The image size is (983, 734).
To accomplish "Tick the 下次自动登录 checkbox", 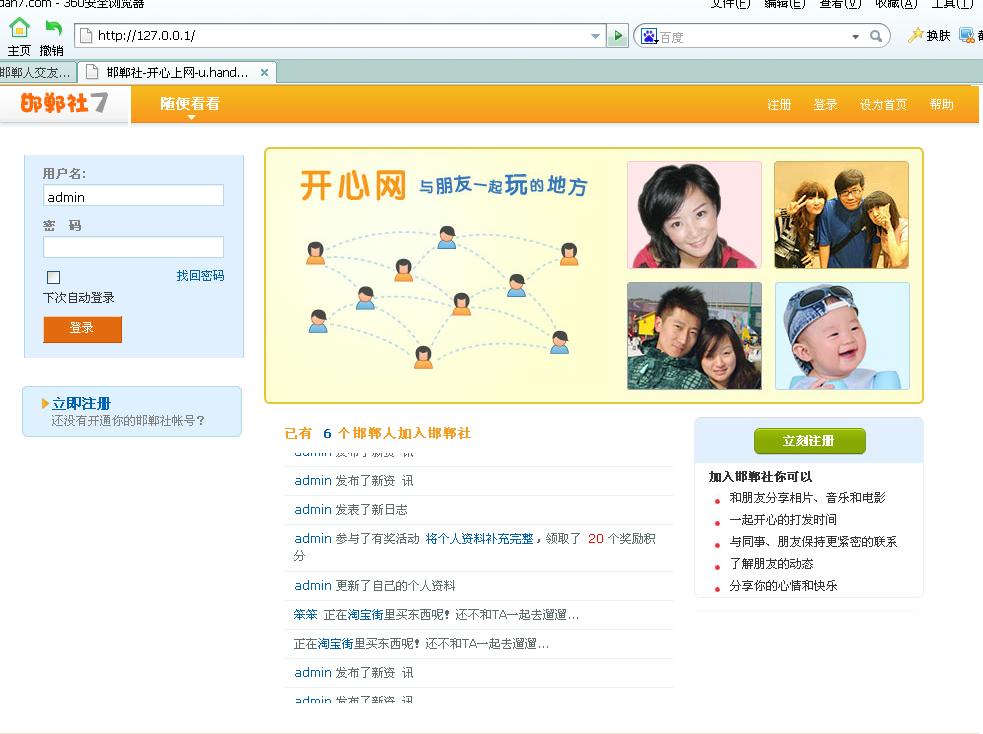I will 54,277.
